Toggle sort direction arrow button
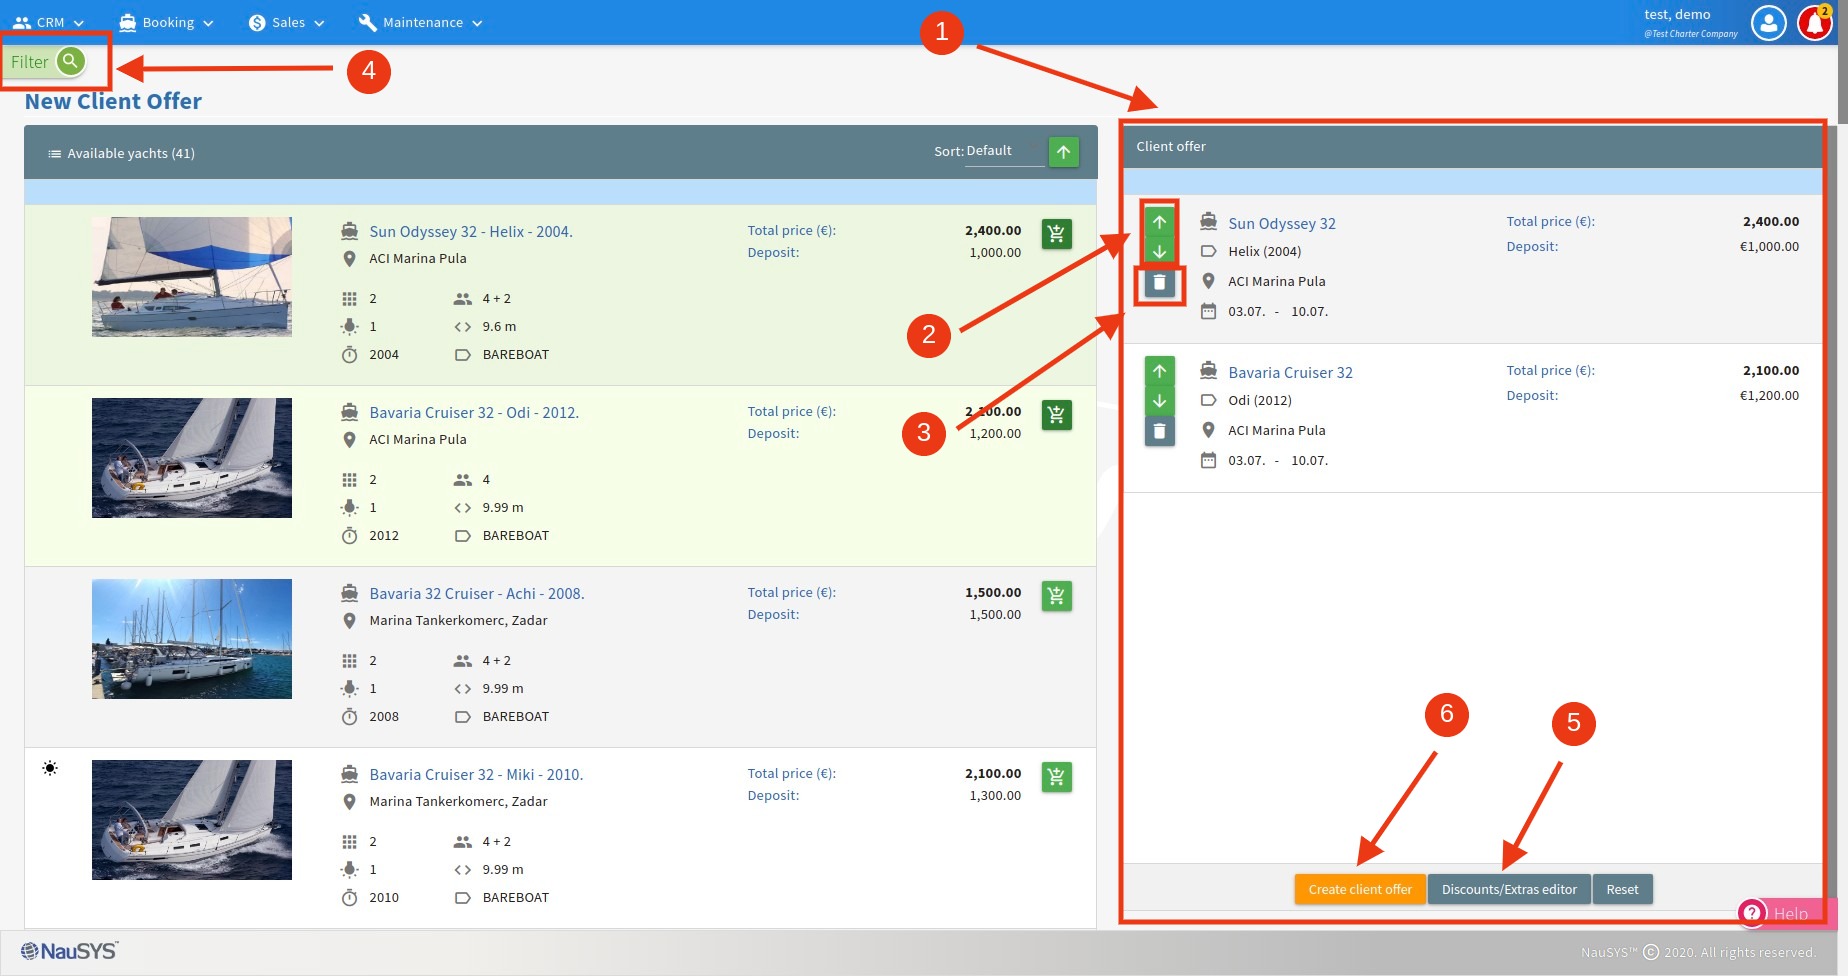Viewport: 1848px width, 976px height. 1063,152
